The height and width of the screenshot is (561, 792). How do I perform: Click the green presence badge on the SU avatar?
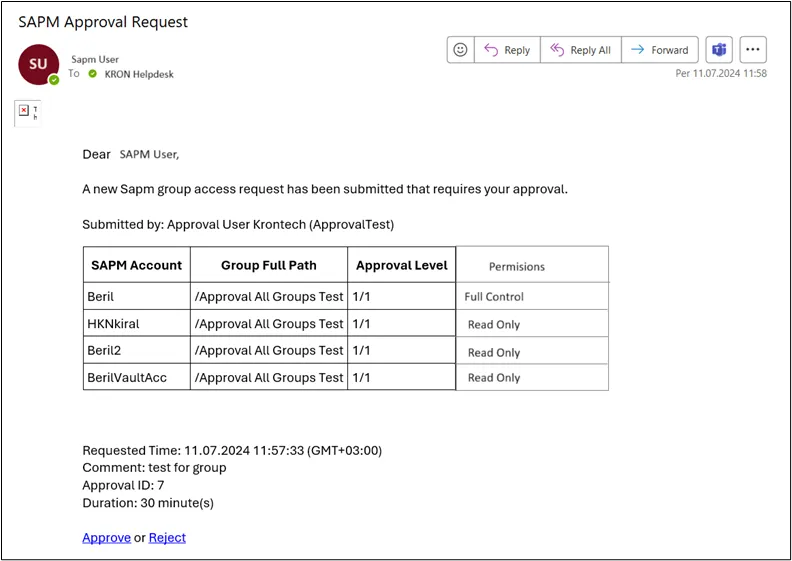(54, 80)
